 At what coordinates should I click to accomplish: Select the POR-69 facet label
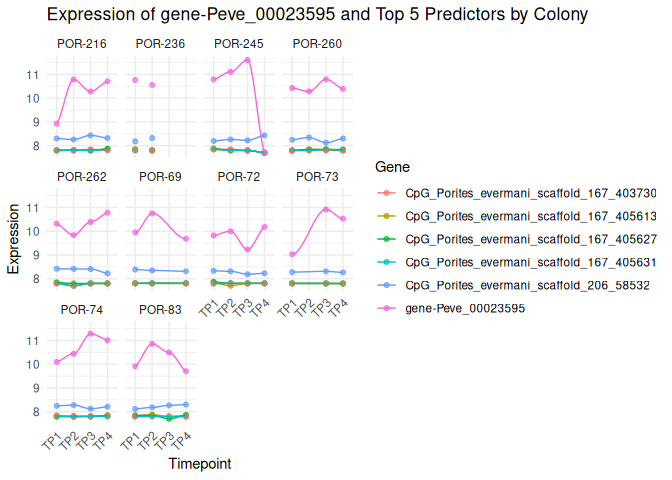pos(160,177)
